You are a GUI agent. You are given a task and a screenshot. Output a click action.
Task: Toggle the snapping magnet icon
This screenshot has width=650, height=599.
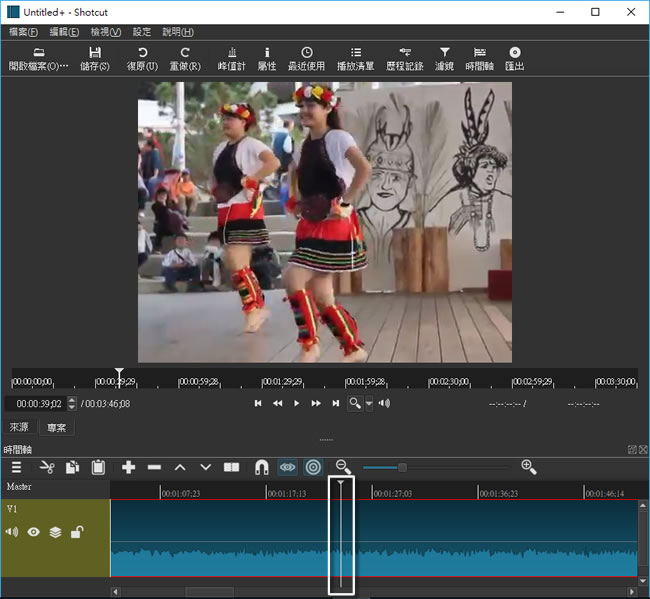262,467
